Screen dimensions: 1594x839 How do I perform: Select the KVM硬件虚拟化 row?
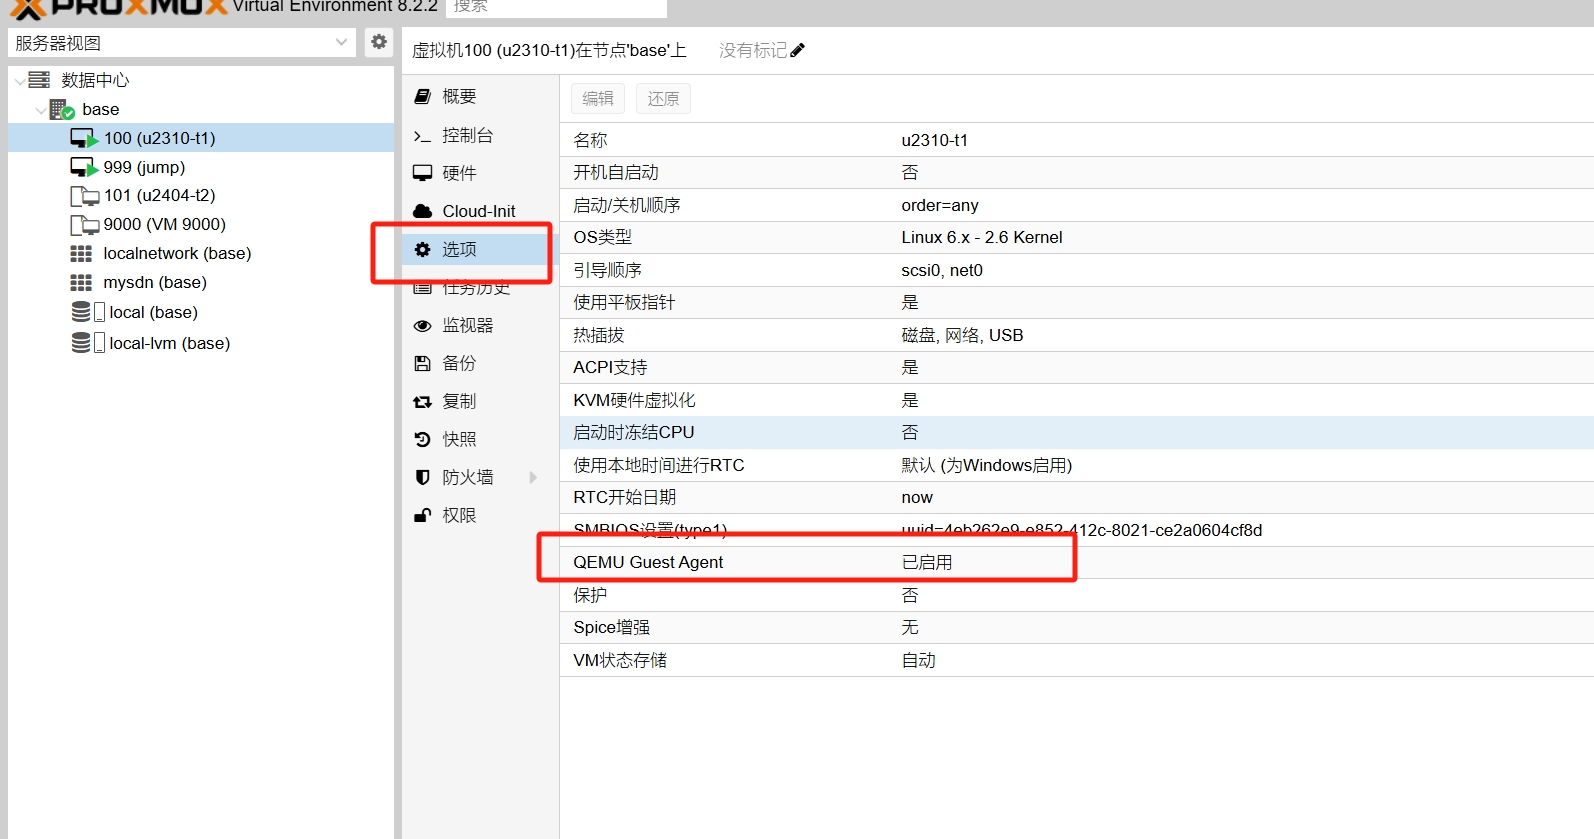click(1077, 400)
